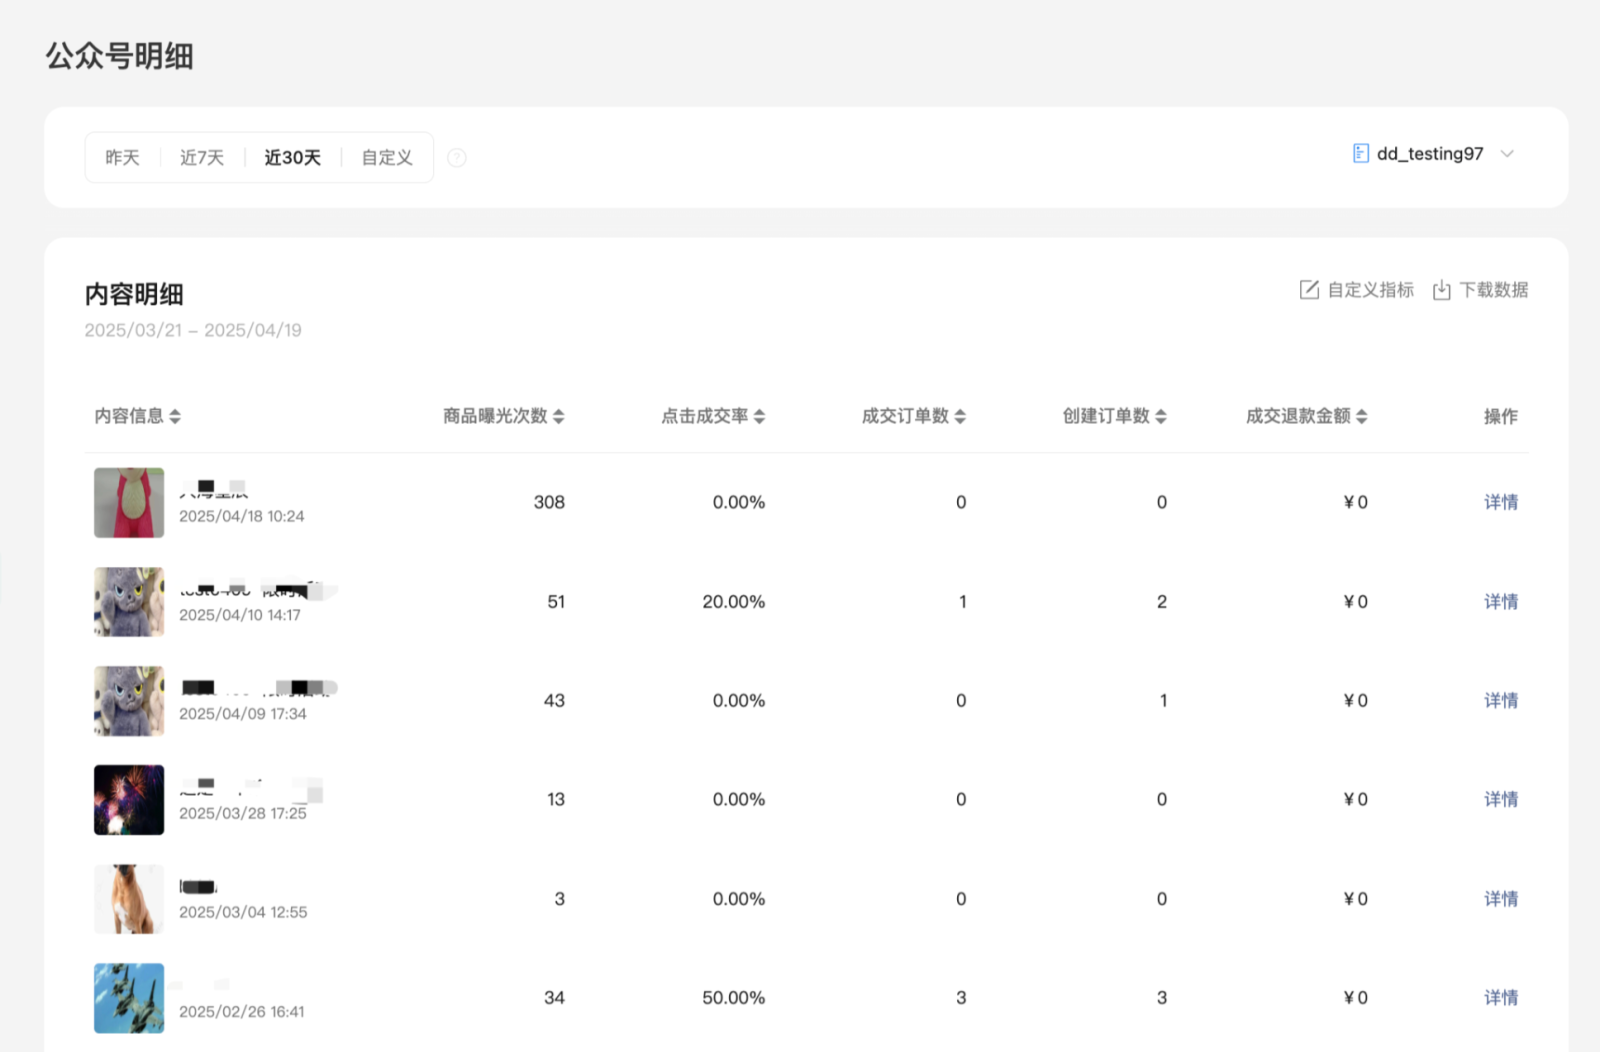This screenshot has width=1600, height=1052.
Task: Click the fireworks article thumbnail
Action: pyautogui.click(x=129, y=800)
